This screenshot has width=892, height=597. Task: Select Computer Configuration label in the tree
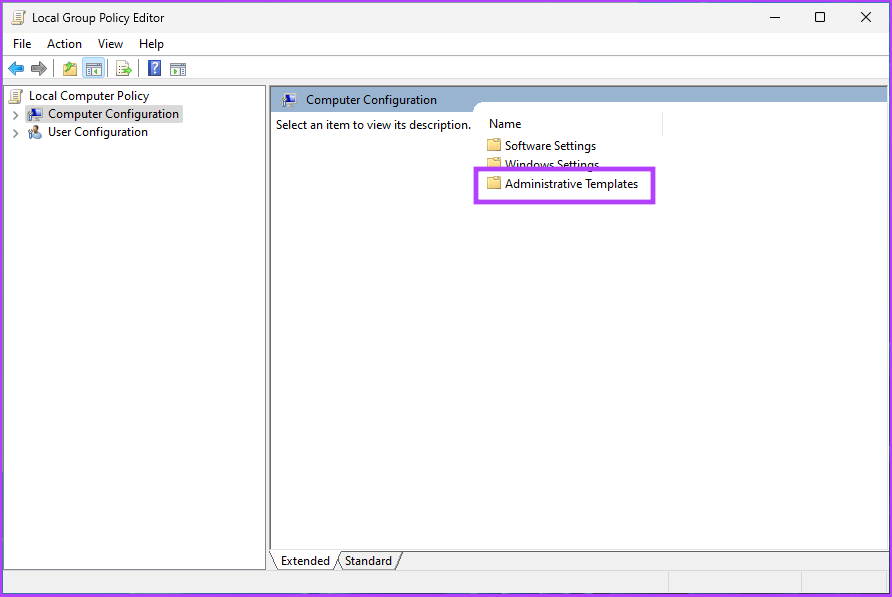tap(113, 114)
